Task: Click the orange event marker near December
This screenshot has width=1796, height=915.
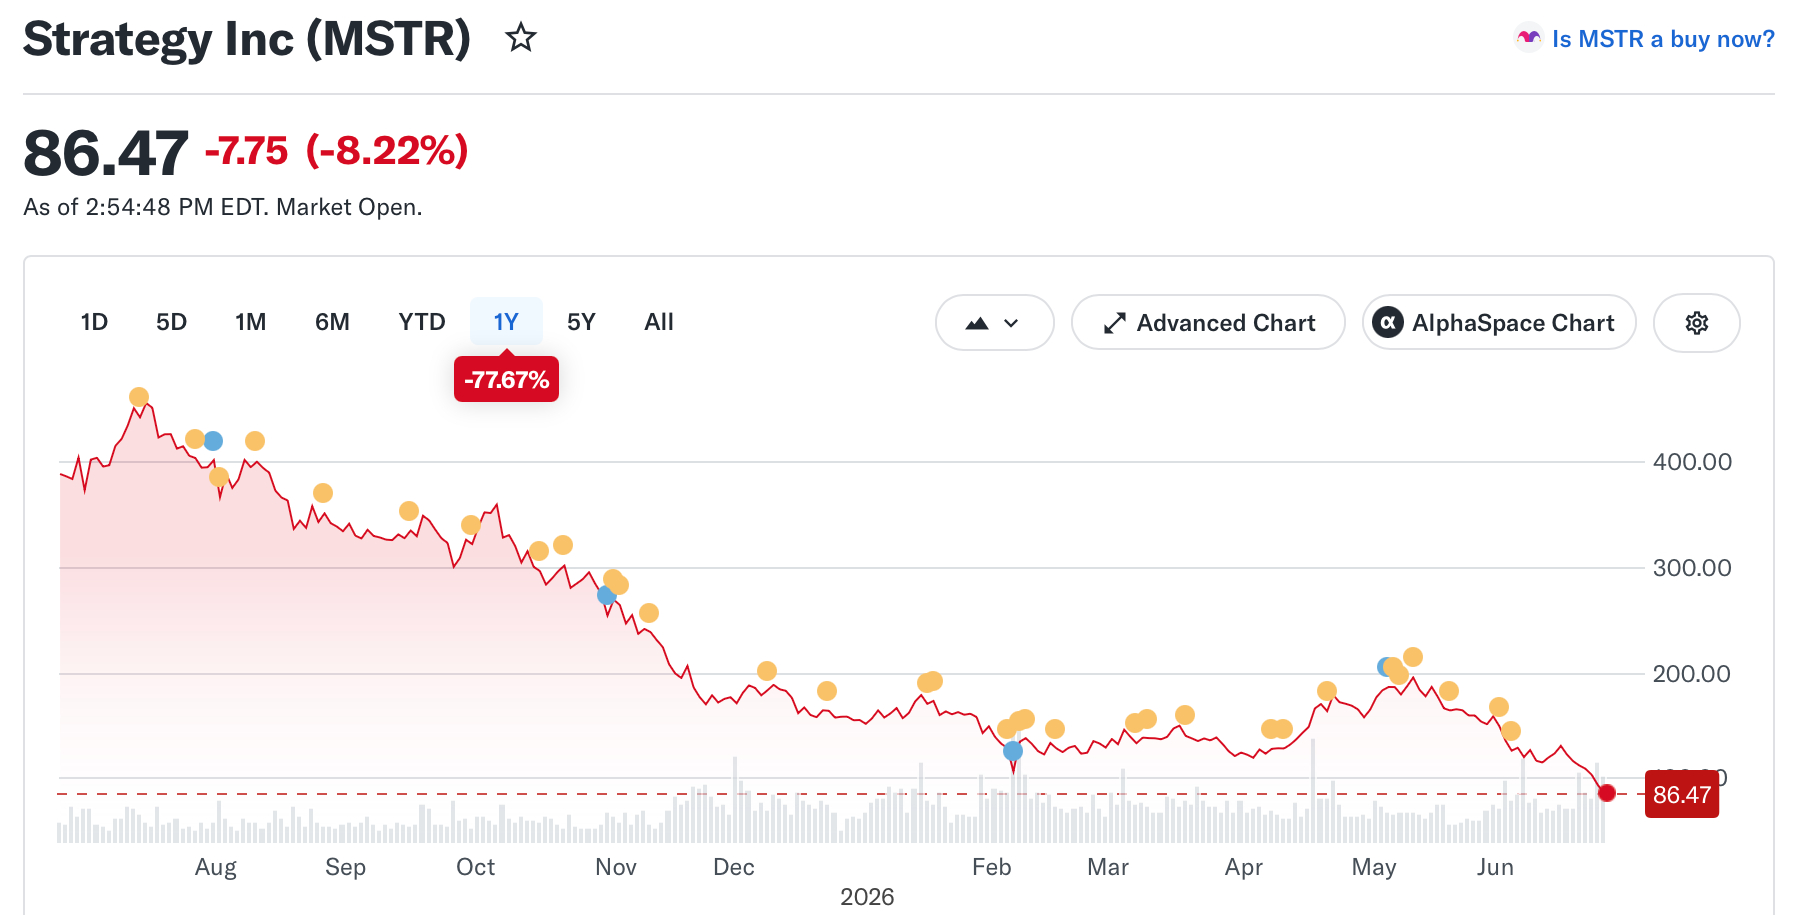Action: click(767, 671)
